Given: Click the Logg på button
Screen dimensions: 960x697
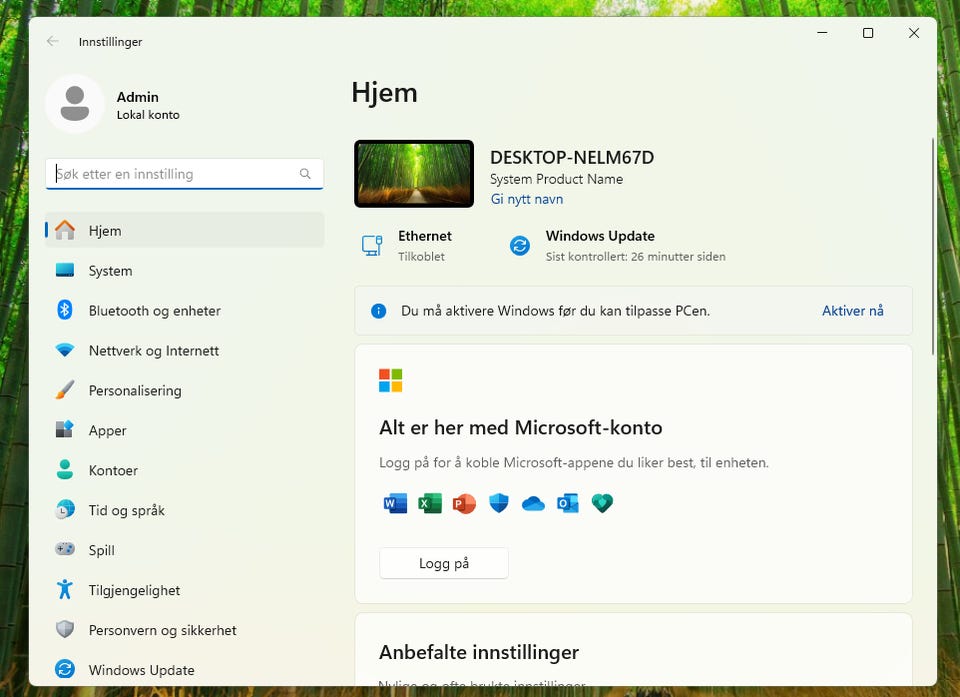Looking at the screenshot, I should (x=444, y=563).
